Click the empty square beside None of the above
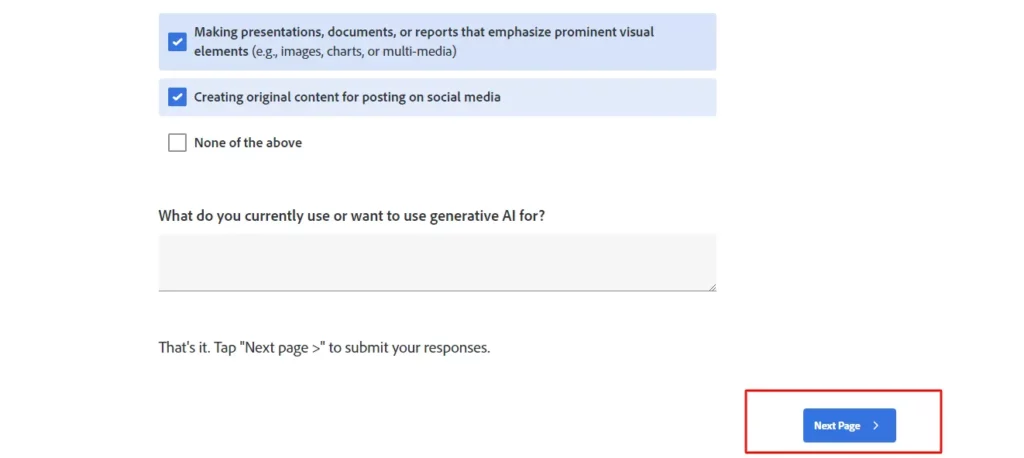Viewport: 1024px width, 458px height. [x=177, y=142]
